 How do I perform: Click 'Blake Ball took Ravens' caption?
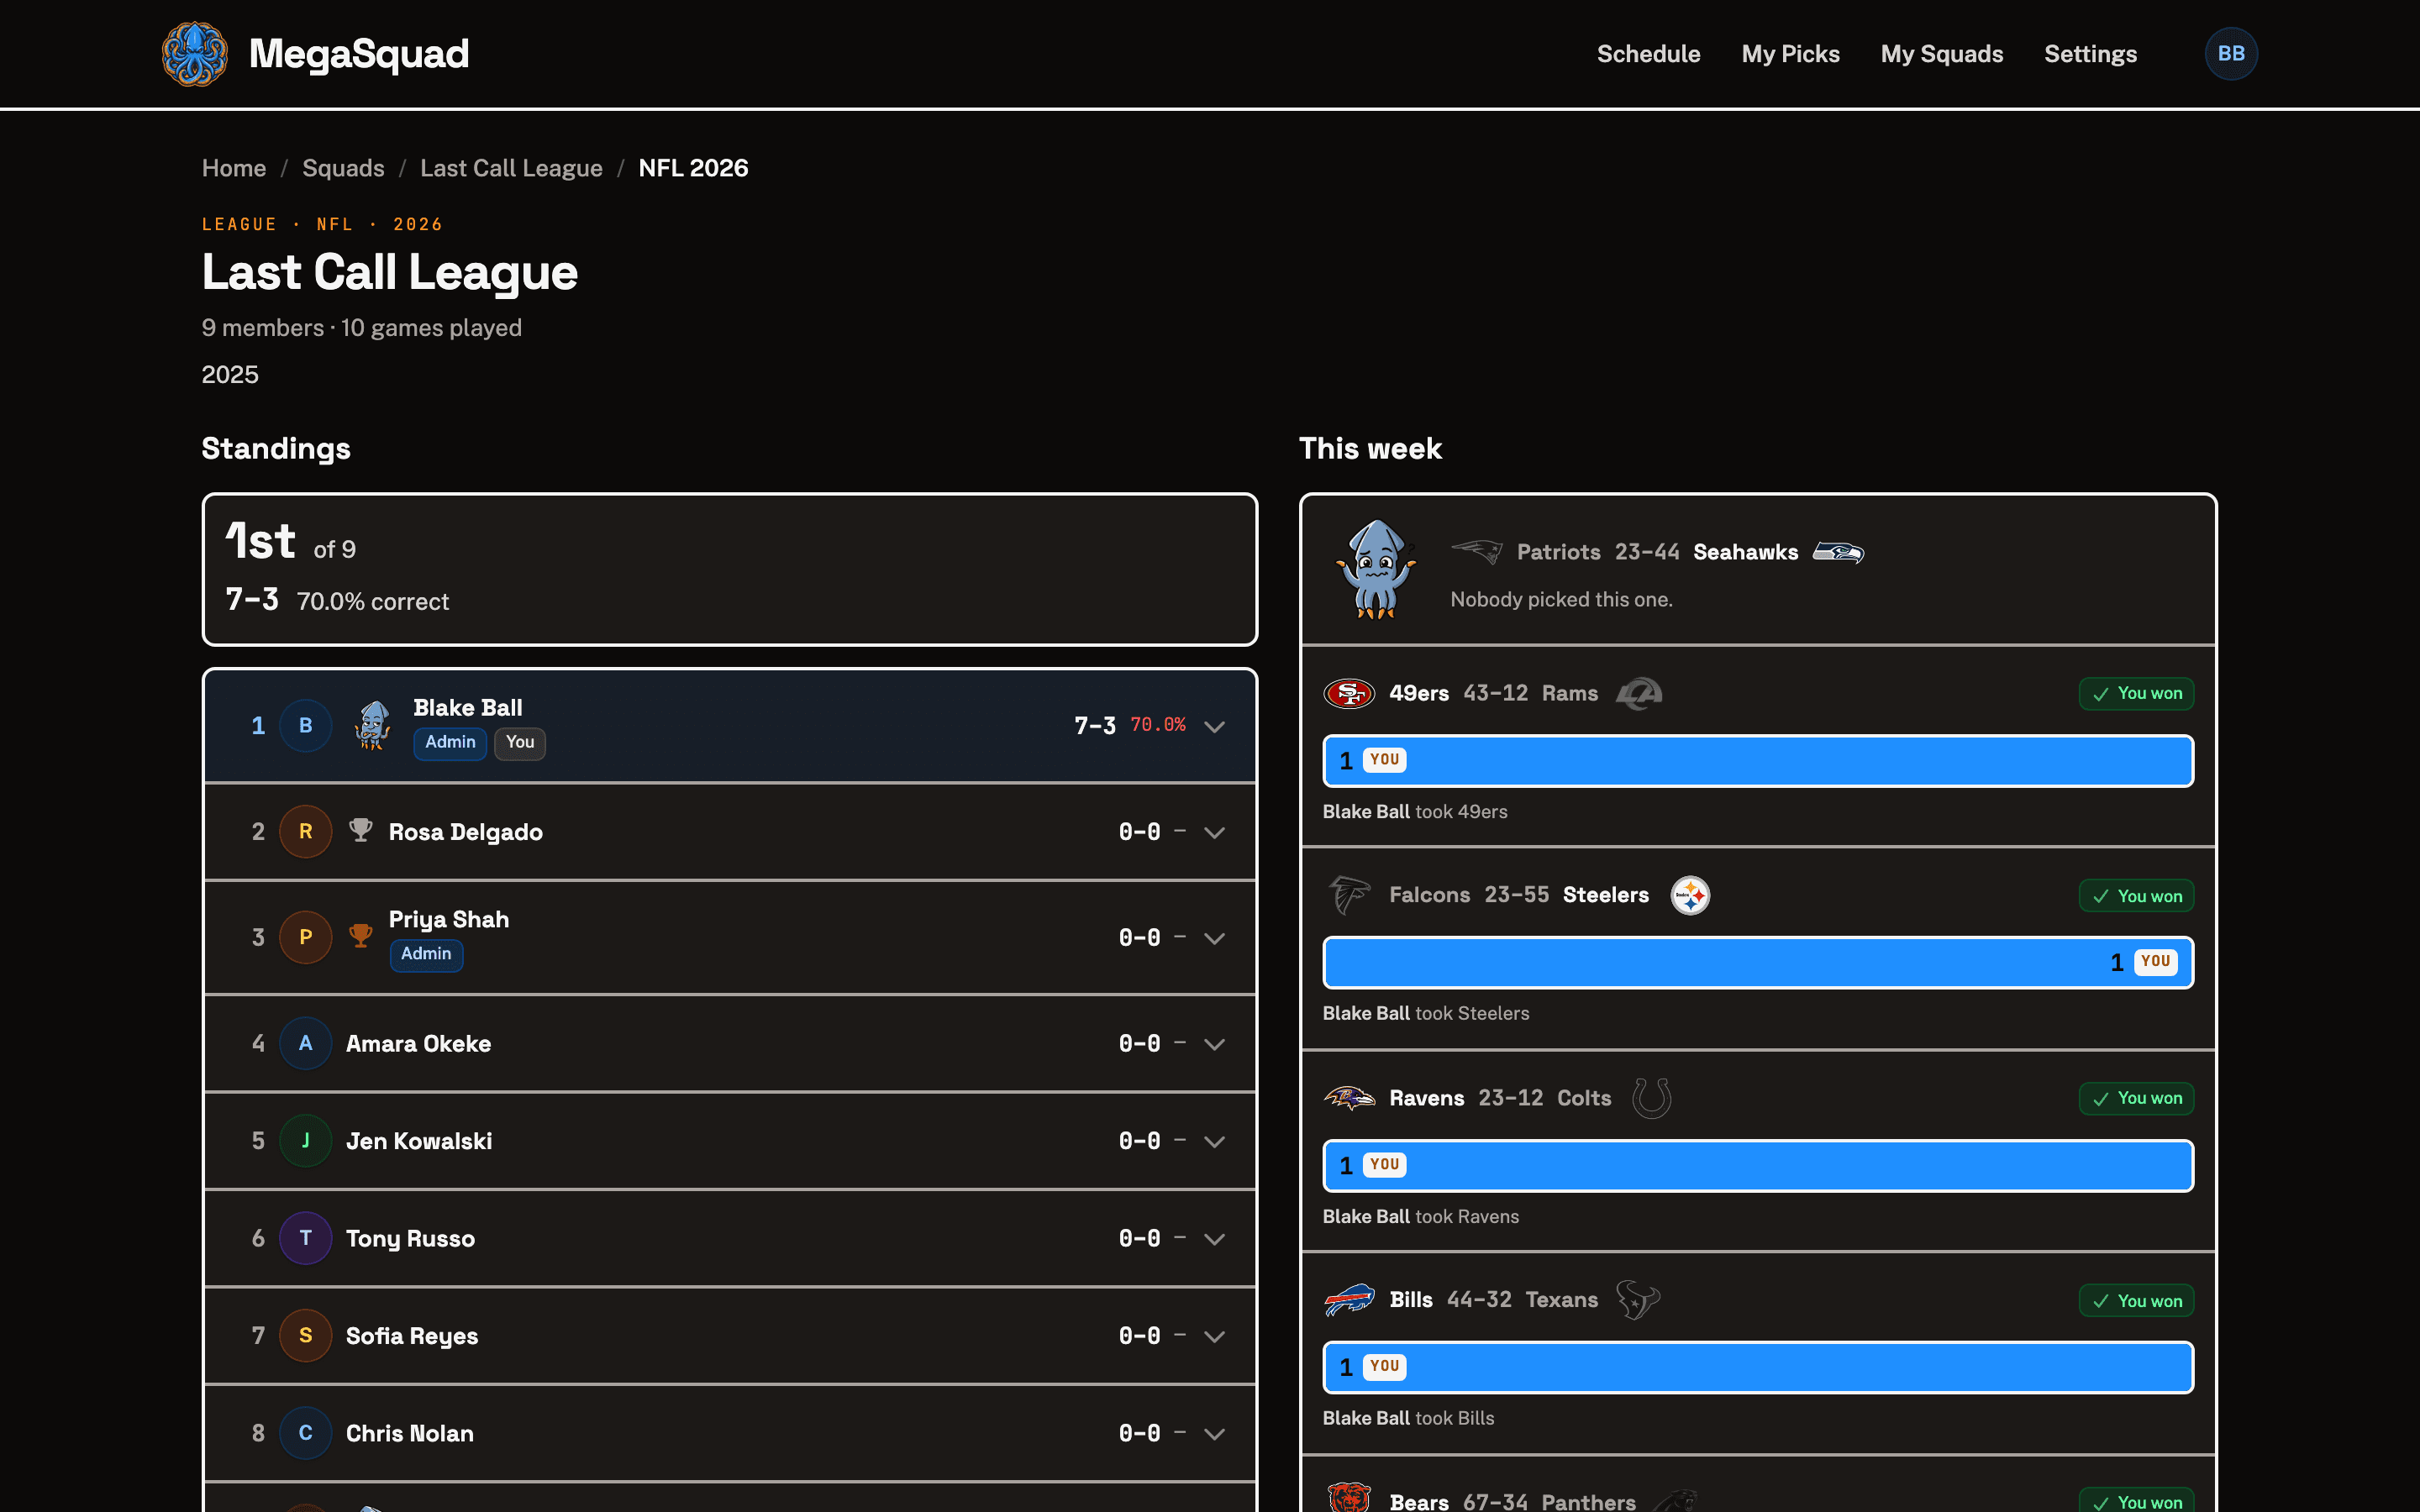(x=1420, y=1216)
